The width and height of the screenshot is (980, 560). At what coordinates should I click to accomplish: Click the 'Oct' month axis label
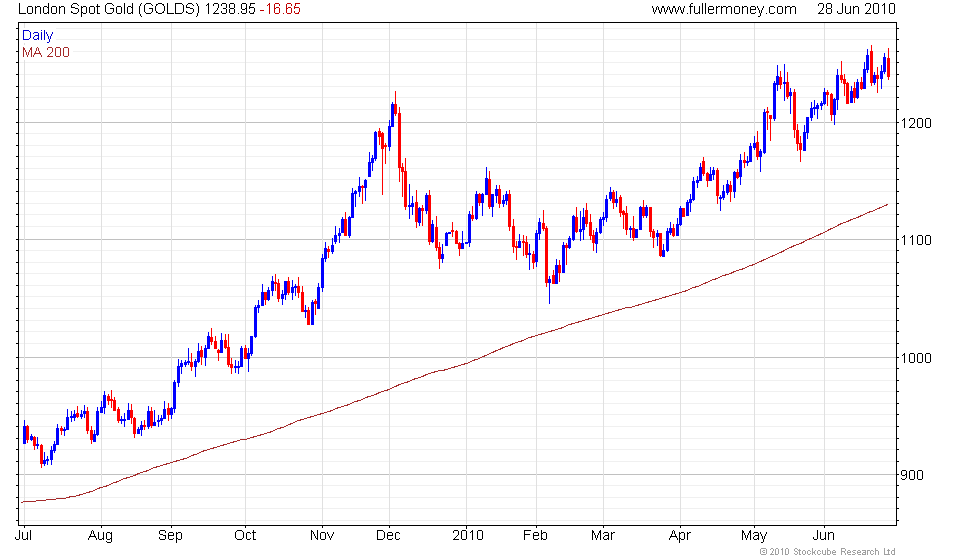coord(245,536)
